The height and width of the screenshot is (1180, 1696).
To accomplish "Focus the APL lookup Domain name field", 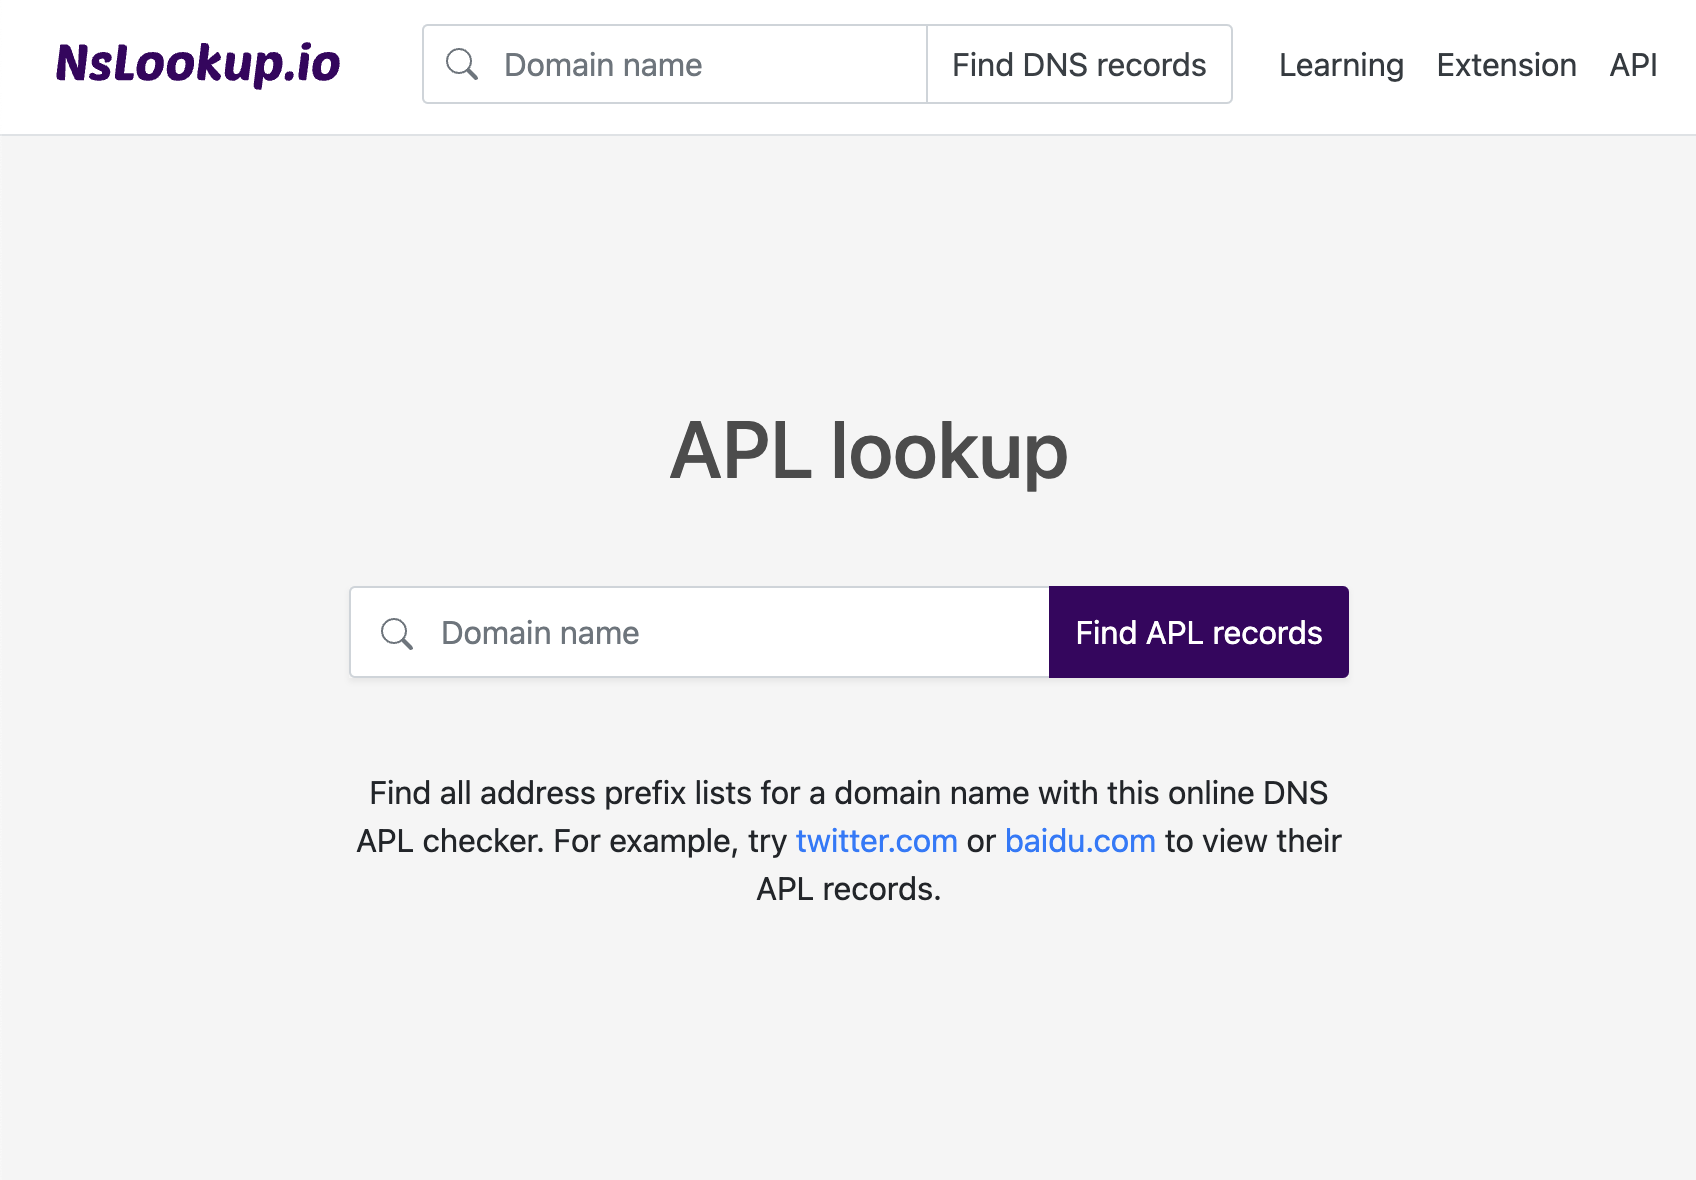I will (700, 632).
